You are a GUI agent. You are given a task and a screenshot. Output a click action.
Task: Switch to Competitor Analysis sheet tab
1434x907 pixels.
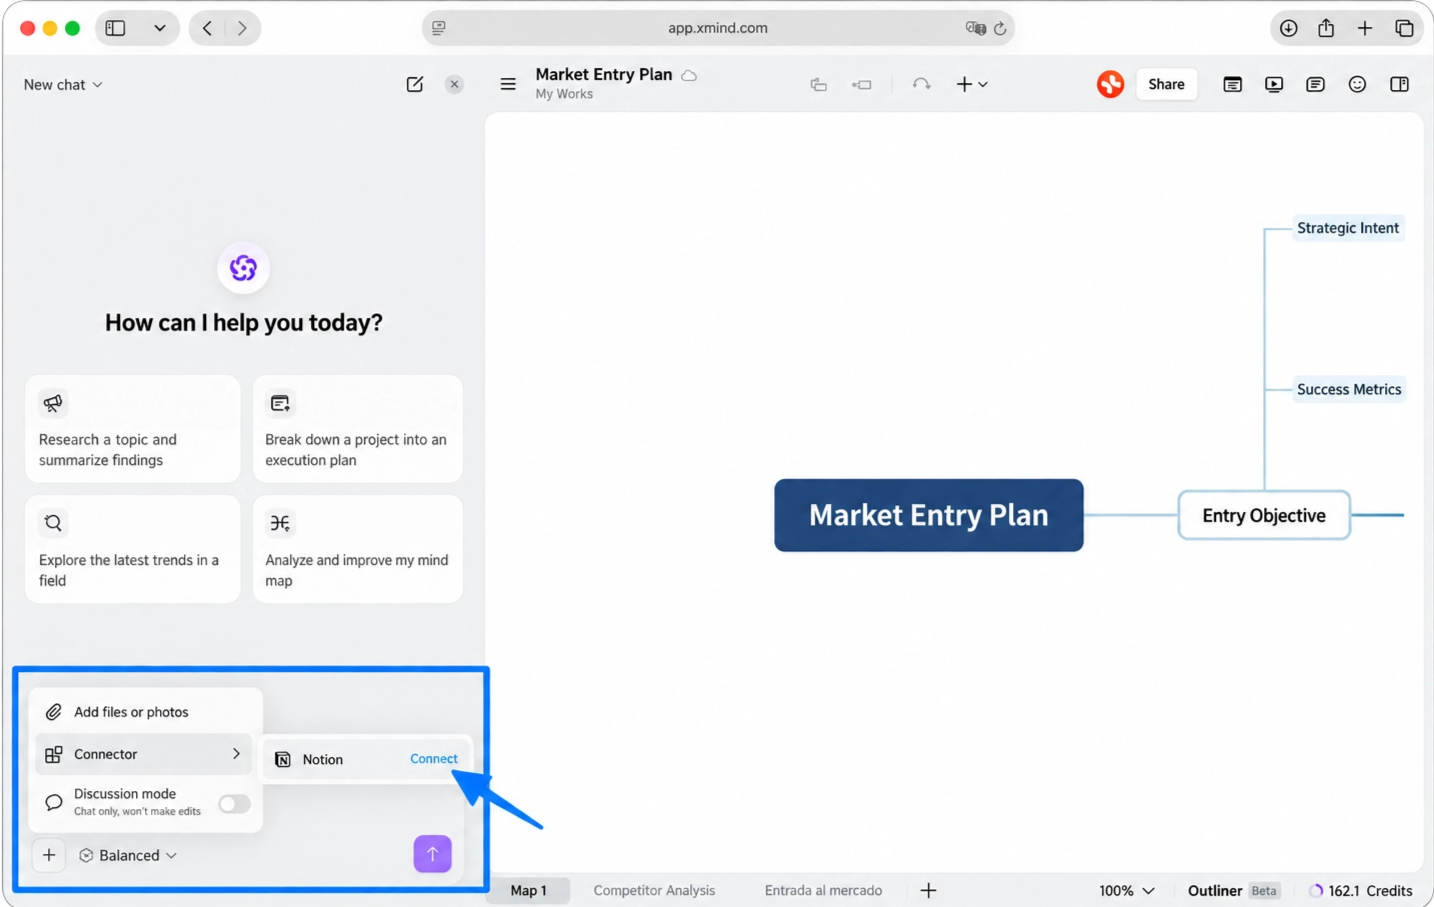(654, 890)
